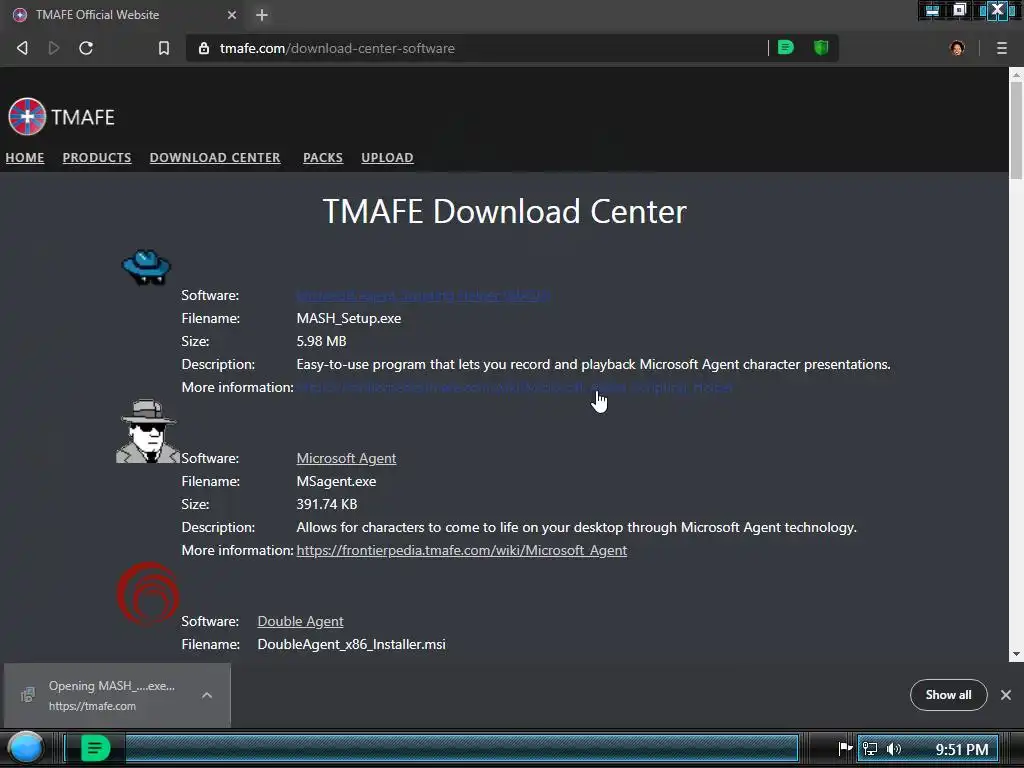
Task: Click the volume speaker tray icon
Action: pos(893,748)
